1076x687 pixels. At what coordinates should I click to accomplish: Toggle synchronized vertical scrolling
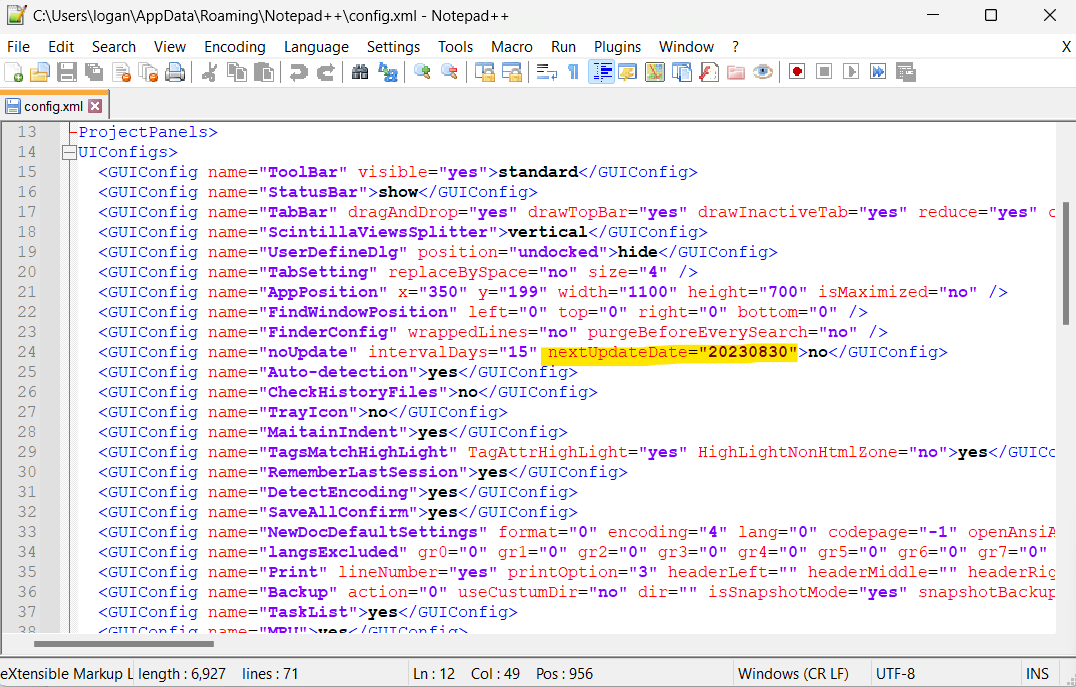[484, 72]
